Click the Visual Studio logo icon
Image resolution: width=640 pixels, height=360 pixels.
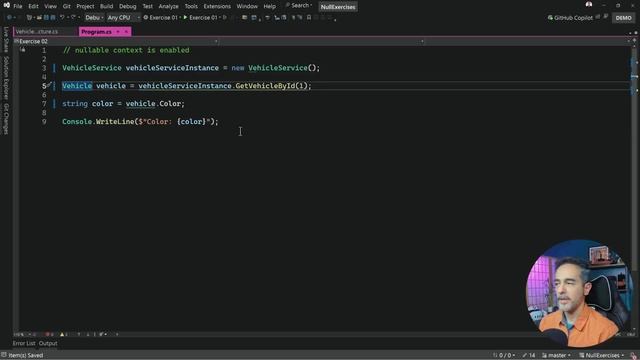6,5
